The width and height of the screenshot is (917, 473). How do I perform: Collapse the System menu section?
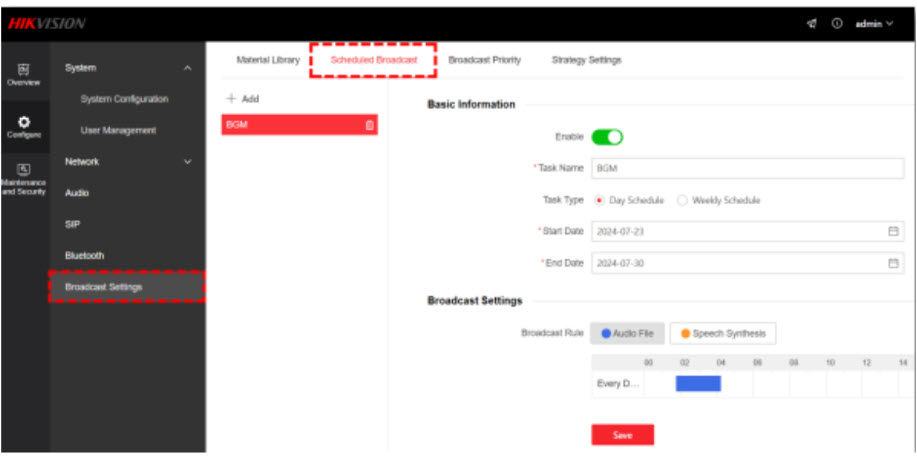[188, 68]
